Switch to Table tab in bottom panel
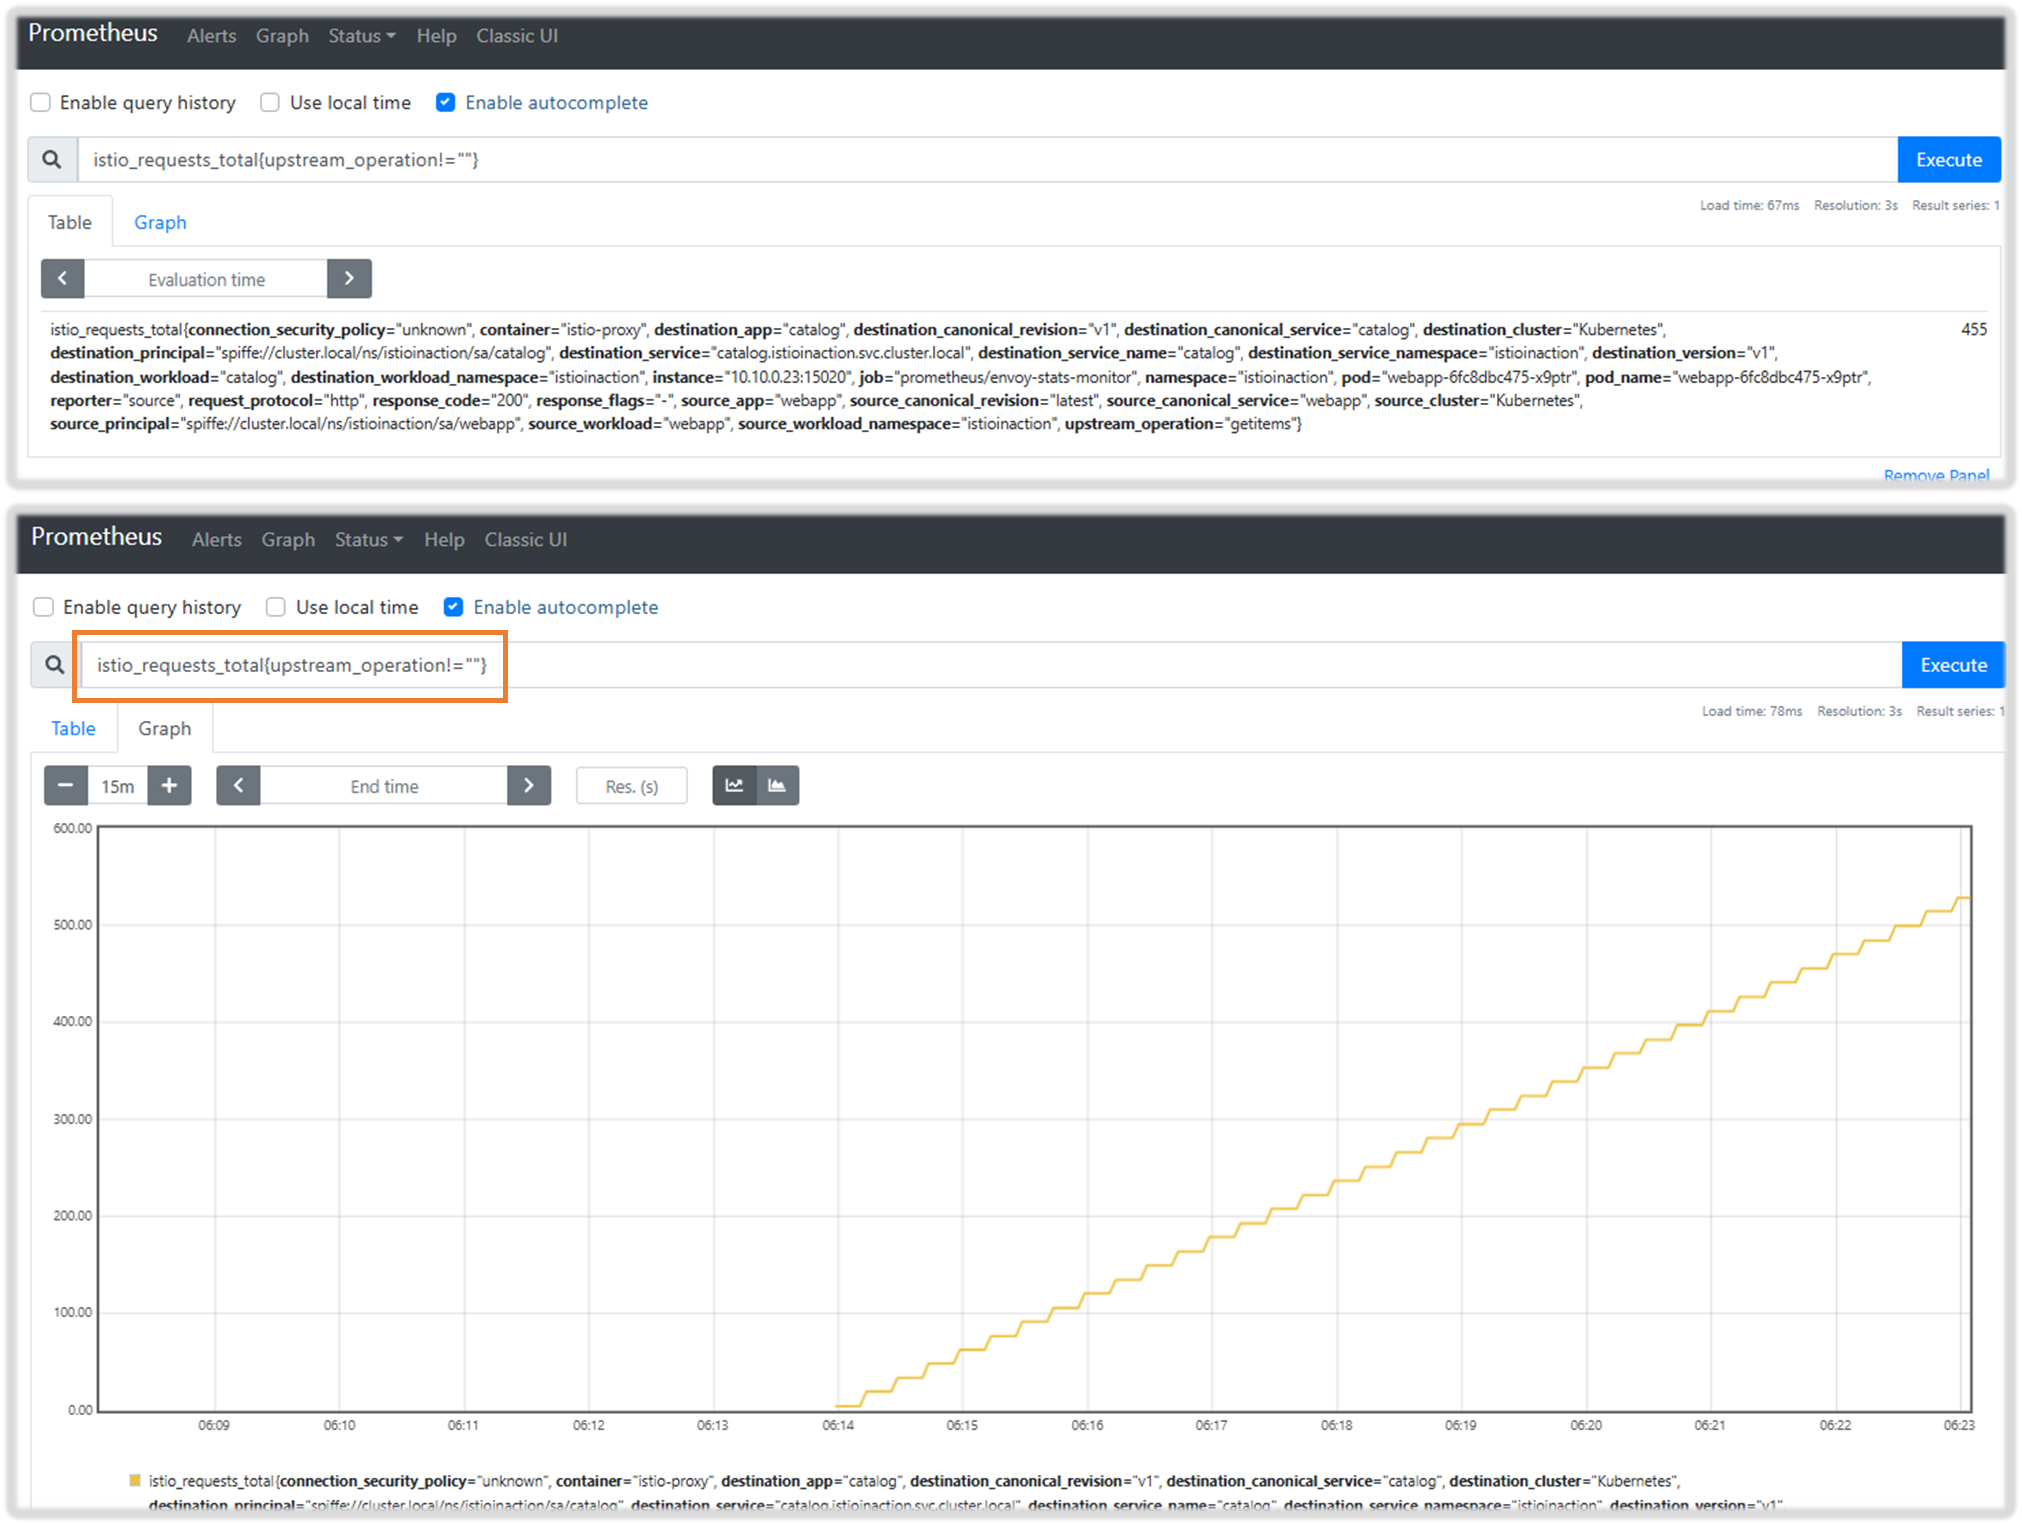 click(73, 728)
